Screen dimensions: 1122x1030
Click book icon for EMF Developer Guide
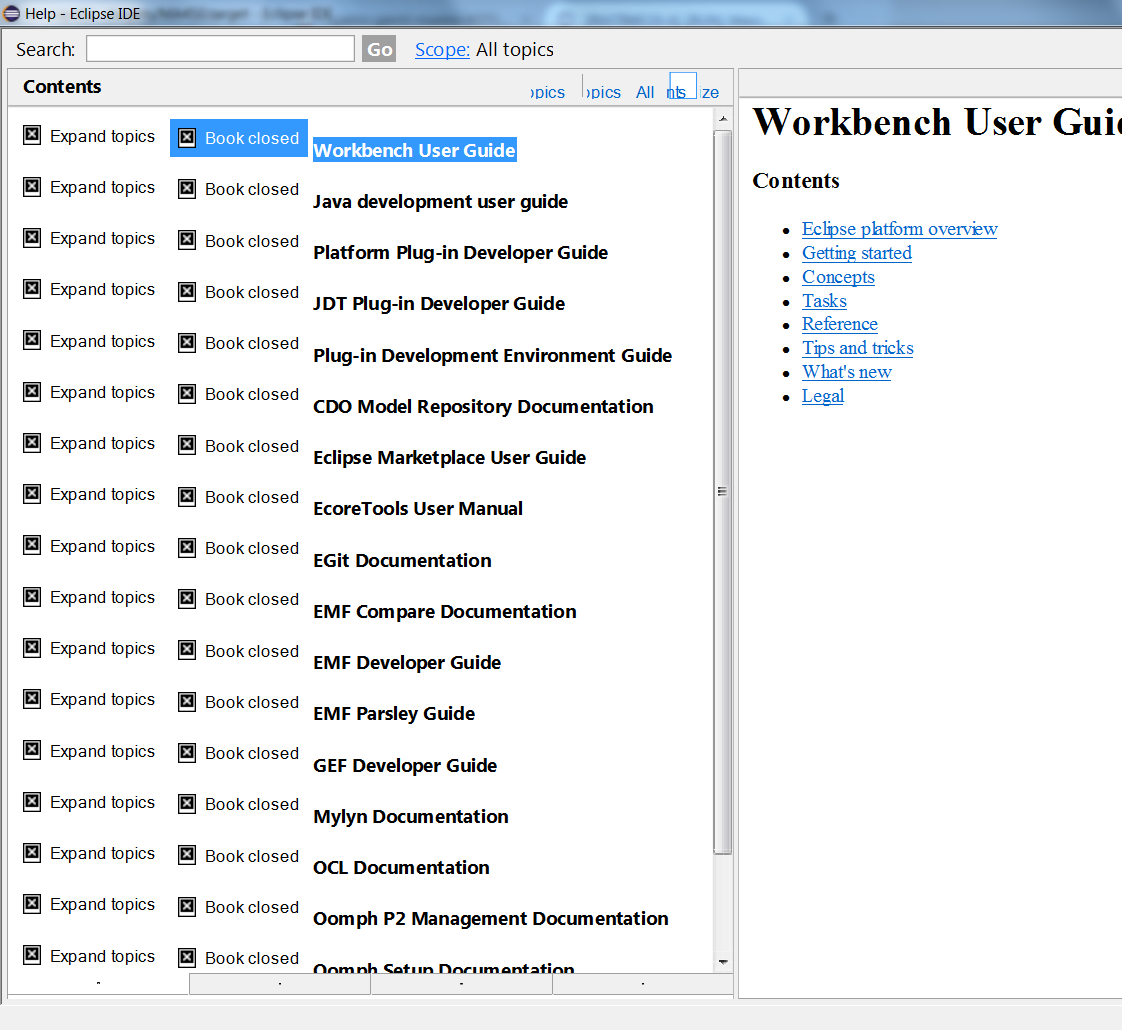pyautogui.click(x=187, y=651)
